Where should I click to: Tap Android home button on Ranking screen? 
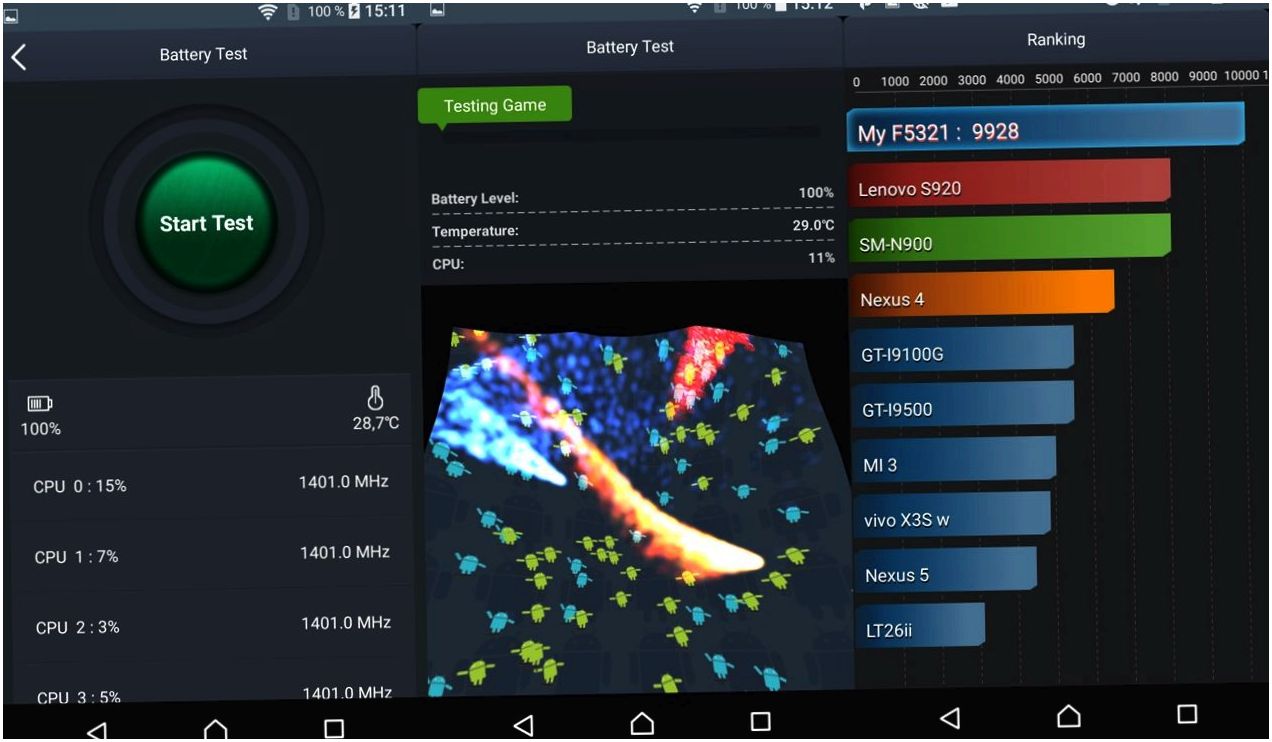tap(1068, 715)
